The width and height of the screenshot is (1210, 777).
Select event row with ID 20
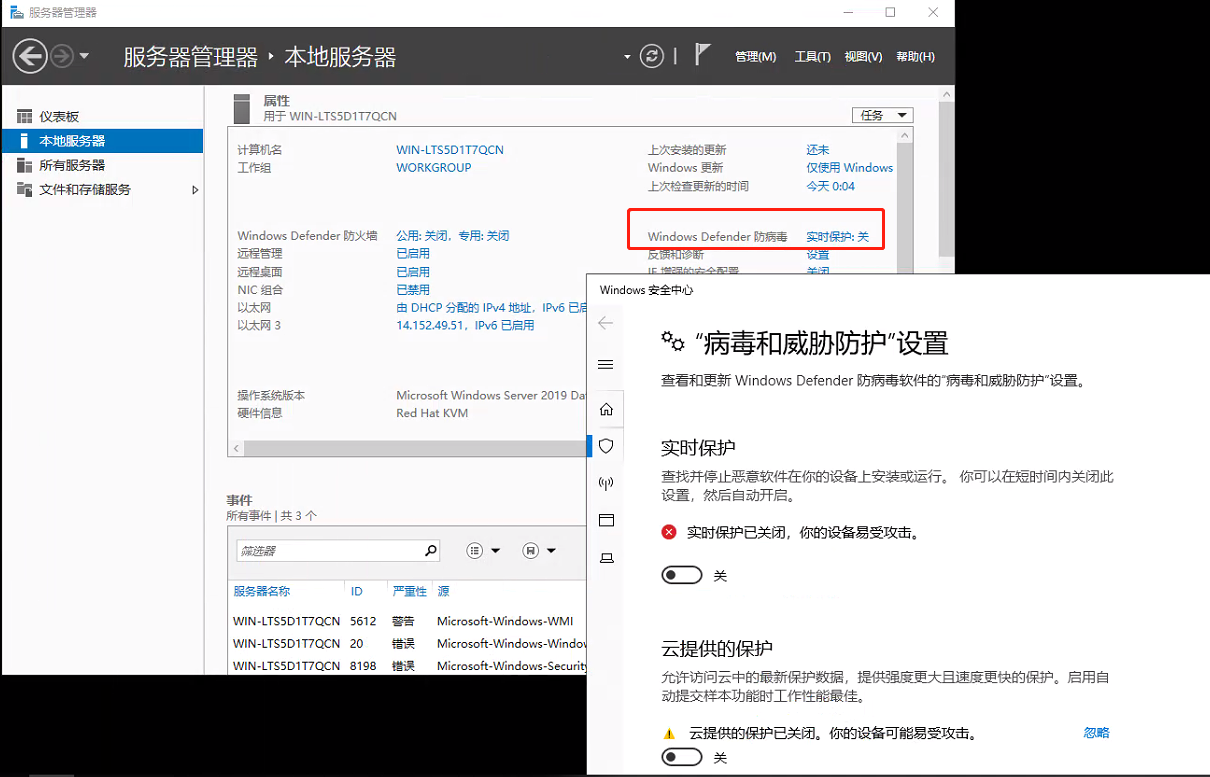pyautogui.click(x=407, y=643)
